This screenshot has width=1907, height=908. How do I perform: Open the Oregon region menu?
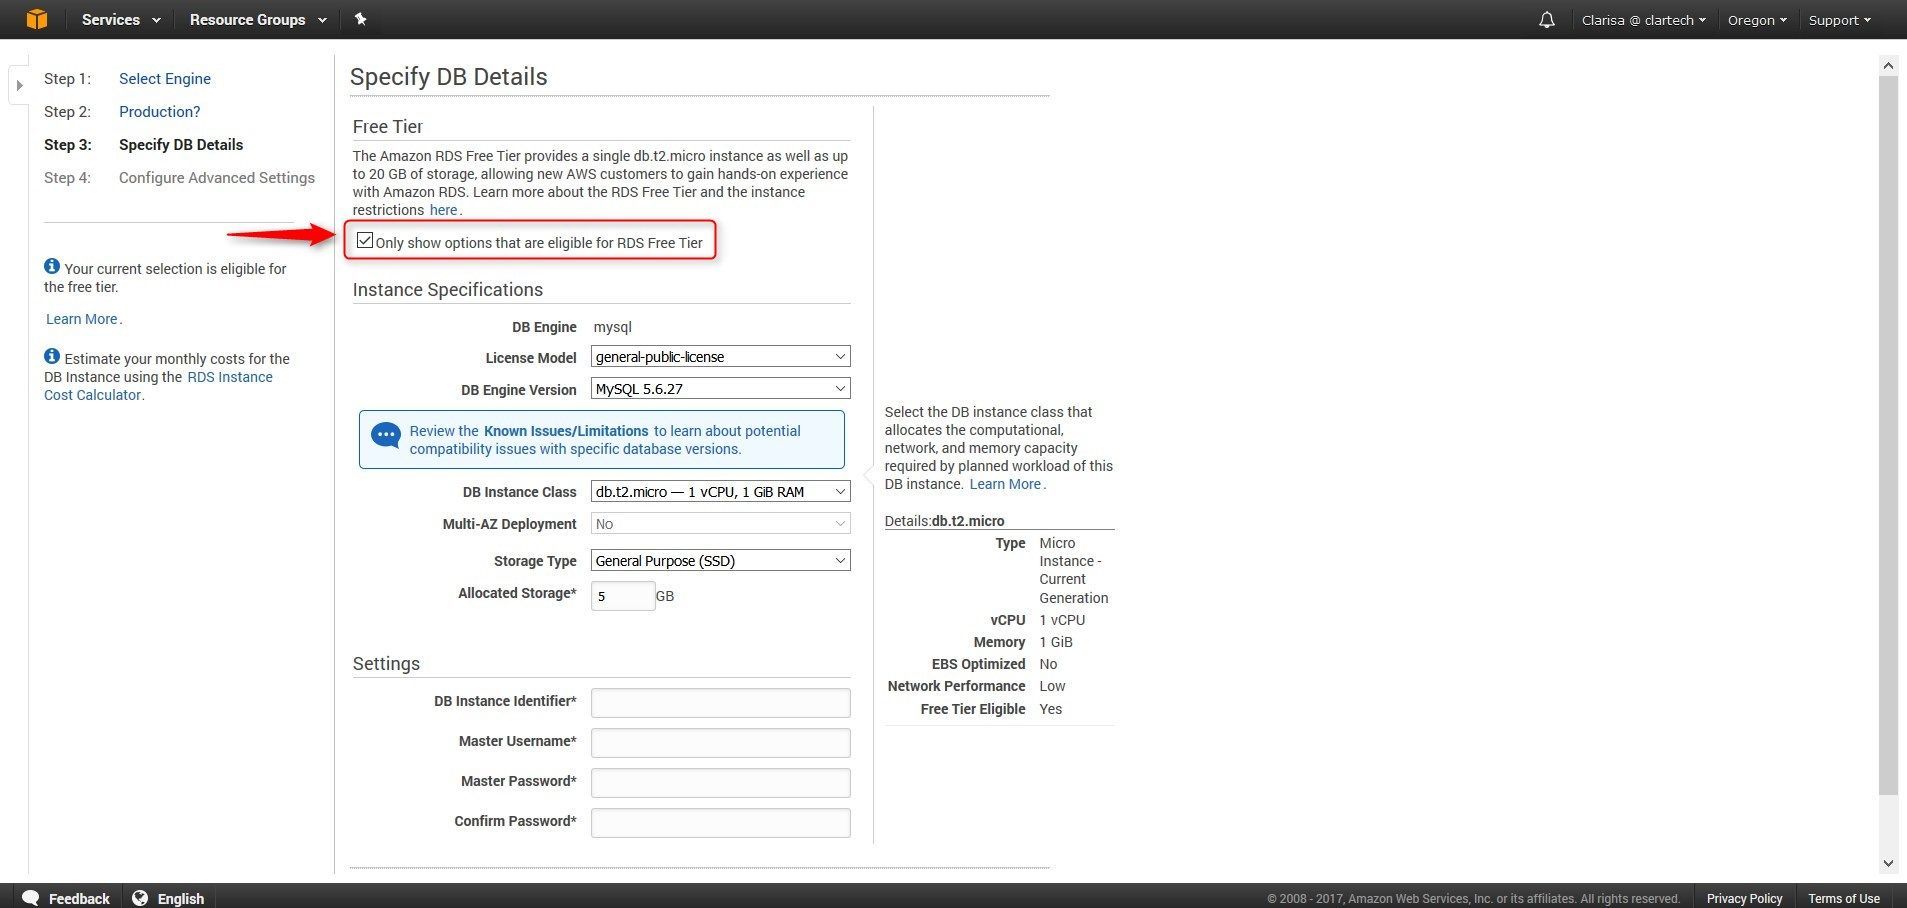[x=1757, y=20]
